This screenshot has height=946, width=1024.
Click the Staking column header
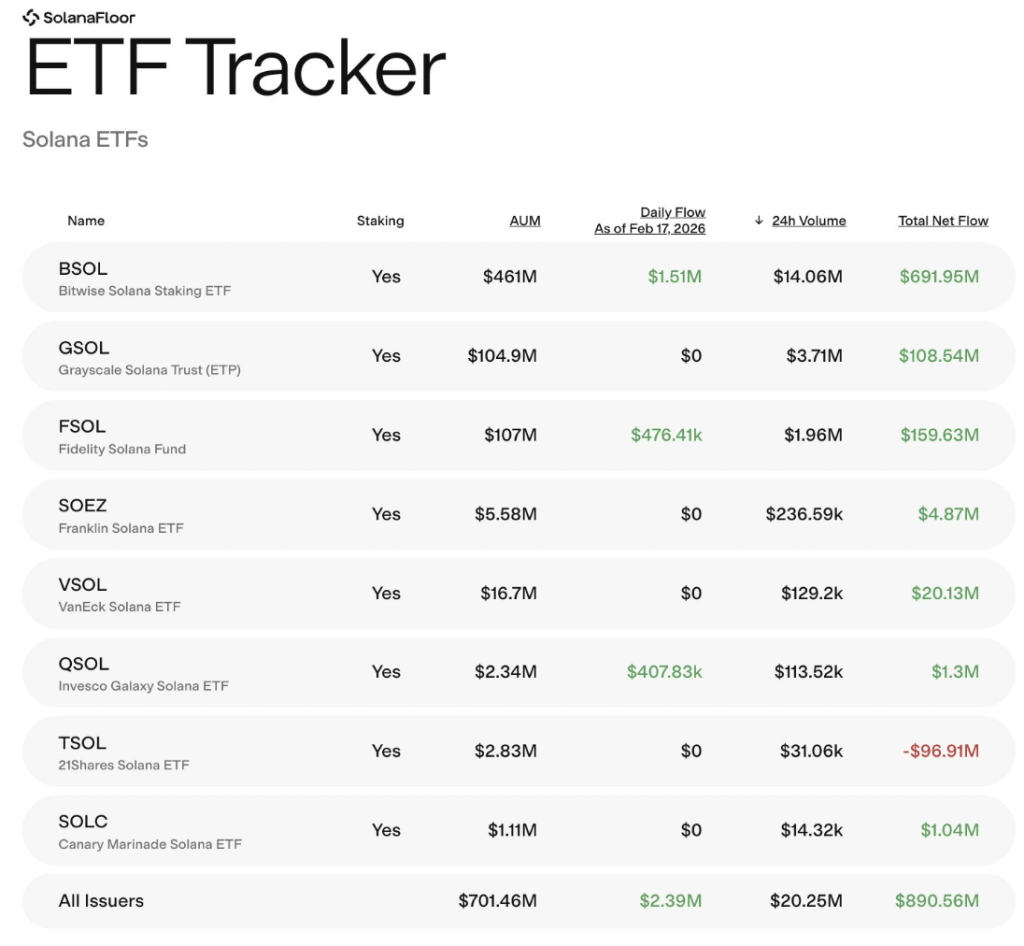(380, 220)
